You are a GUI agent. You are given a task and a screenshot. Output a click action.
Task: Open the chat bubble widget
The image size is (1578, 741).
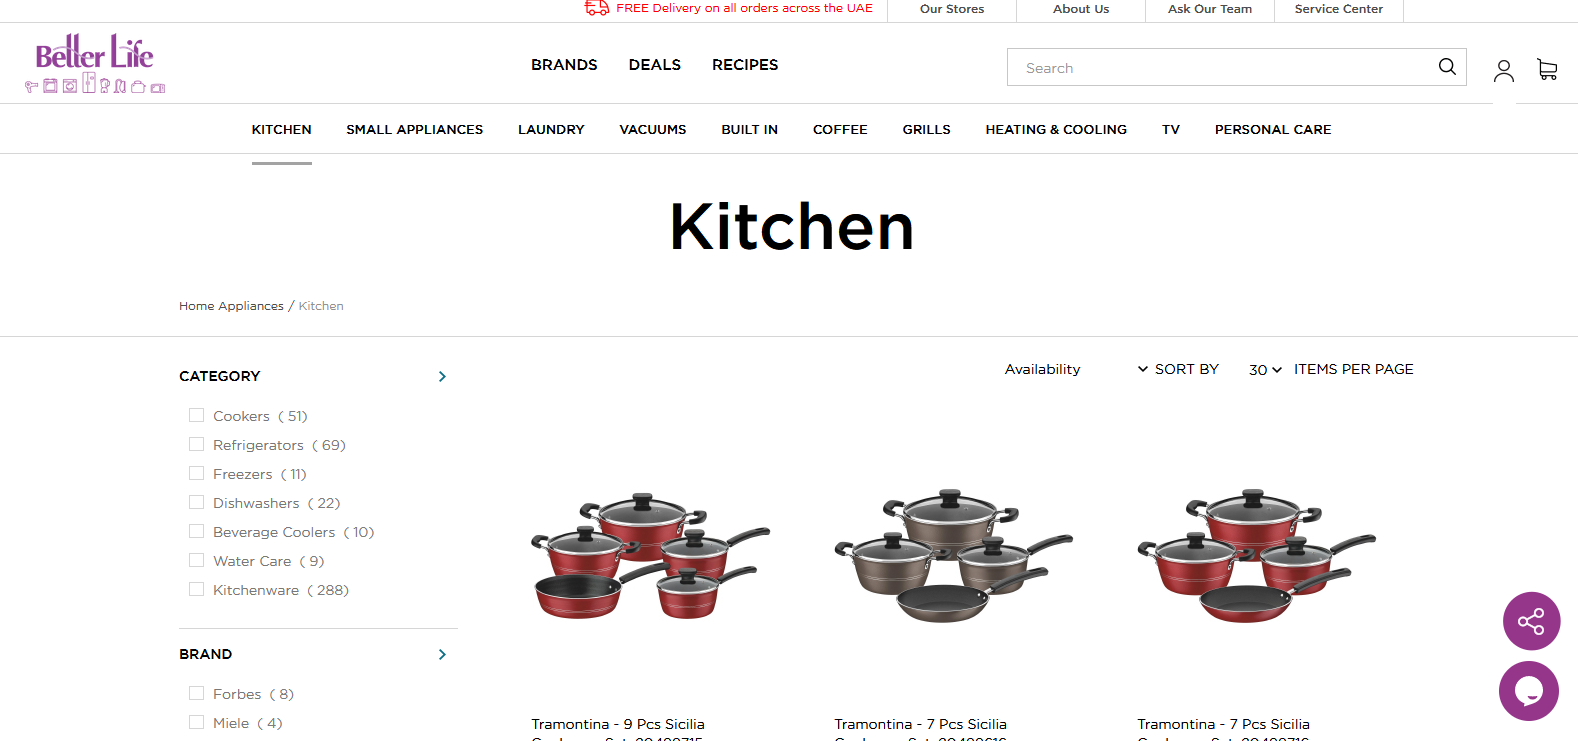point(1529,691)
